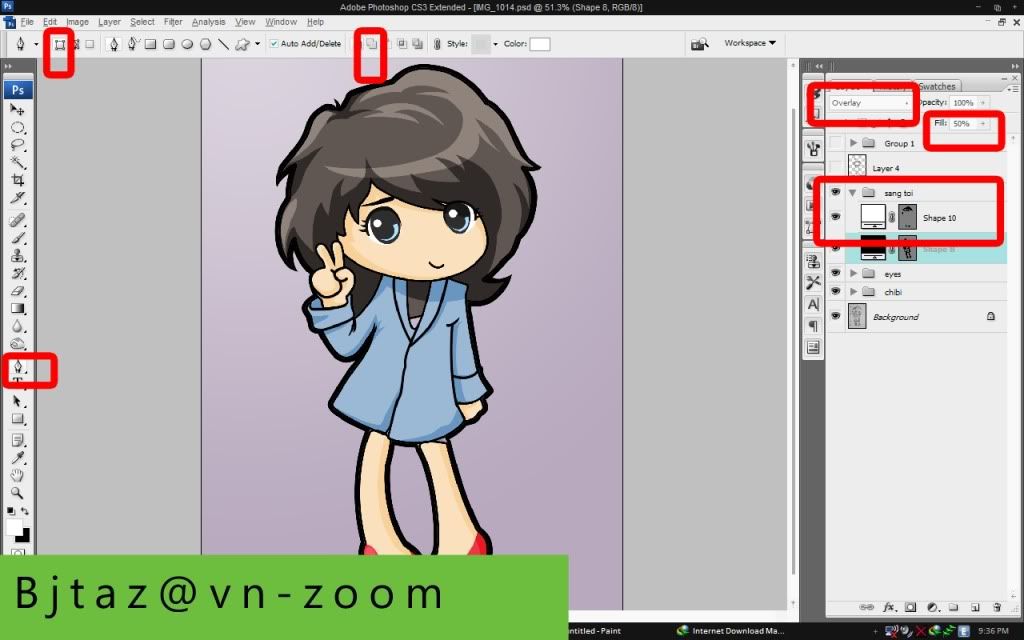
Task: Select the Crop tool
Action: 18,180
